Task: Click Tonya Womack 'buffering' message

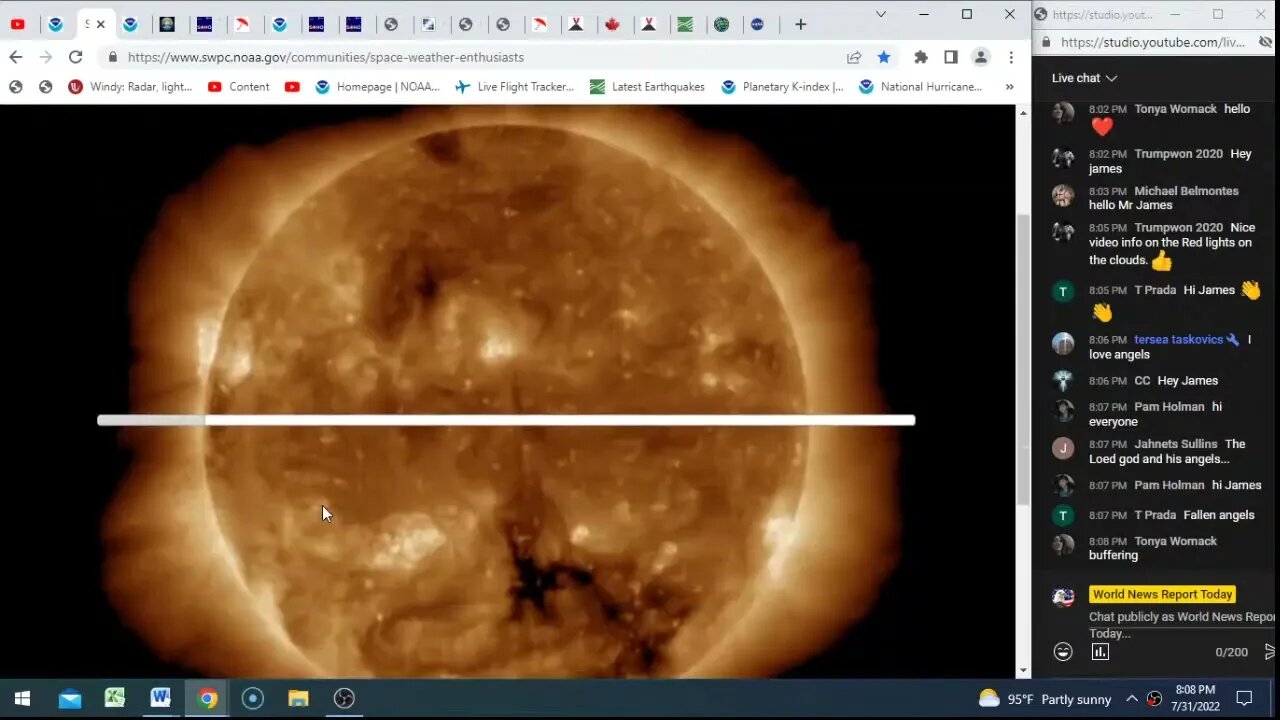Action: pos(1153,548)
